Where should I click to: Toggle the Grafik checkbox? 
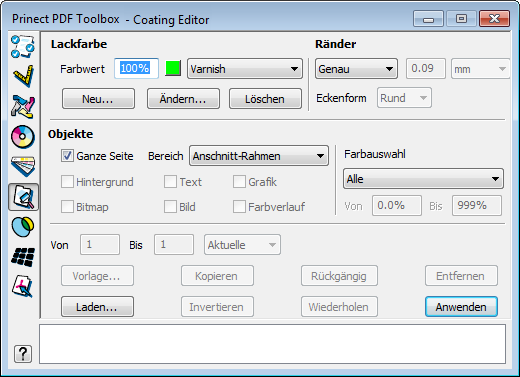[239, 182]
